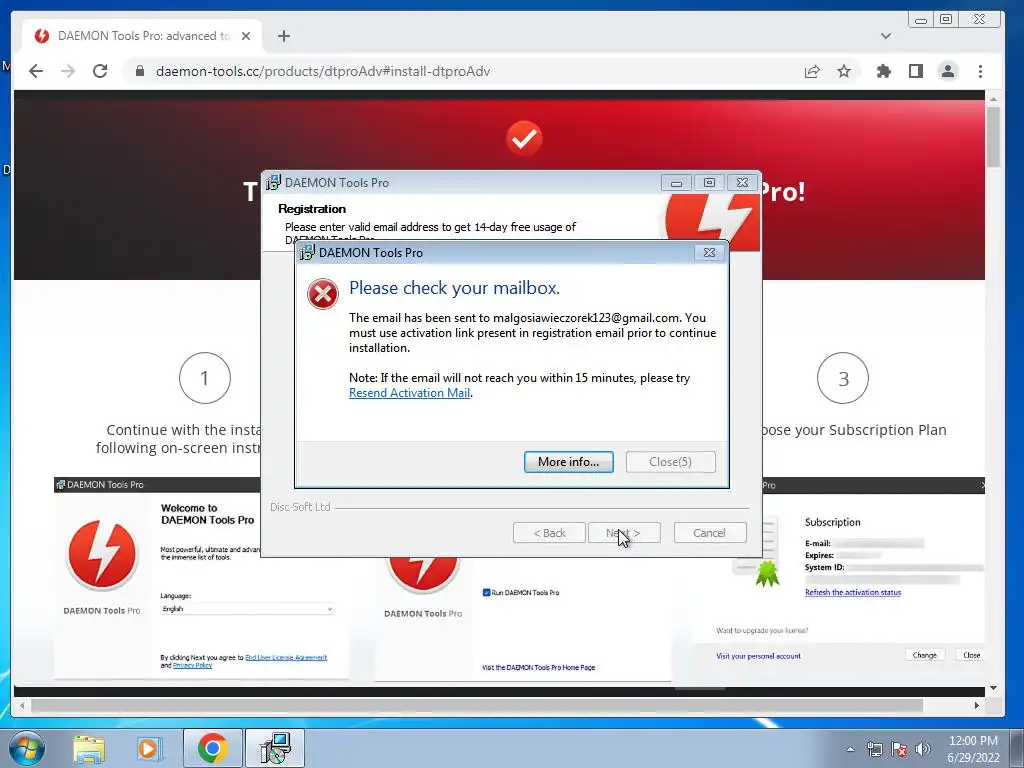Click the DAEMON Tools logo in welcome screenshot
Viewport: 1024px width, 768px height.
tap(102, 554)
